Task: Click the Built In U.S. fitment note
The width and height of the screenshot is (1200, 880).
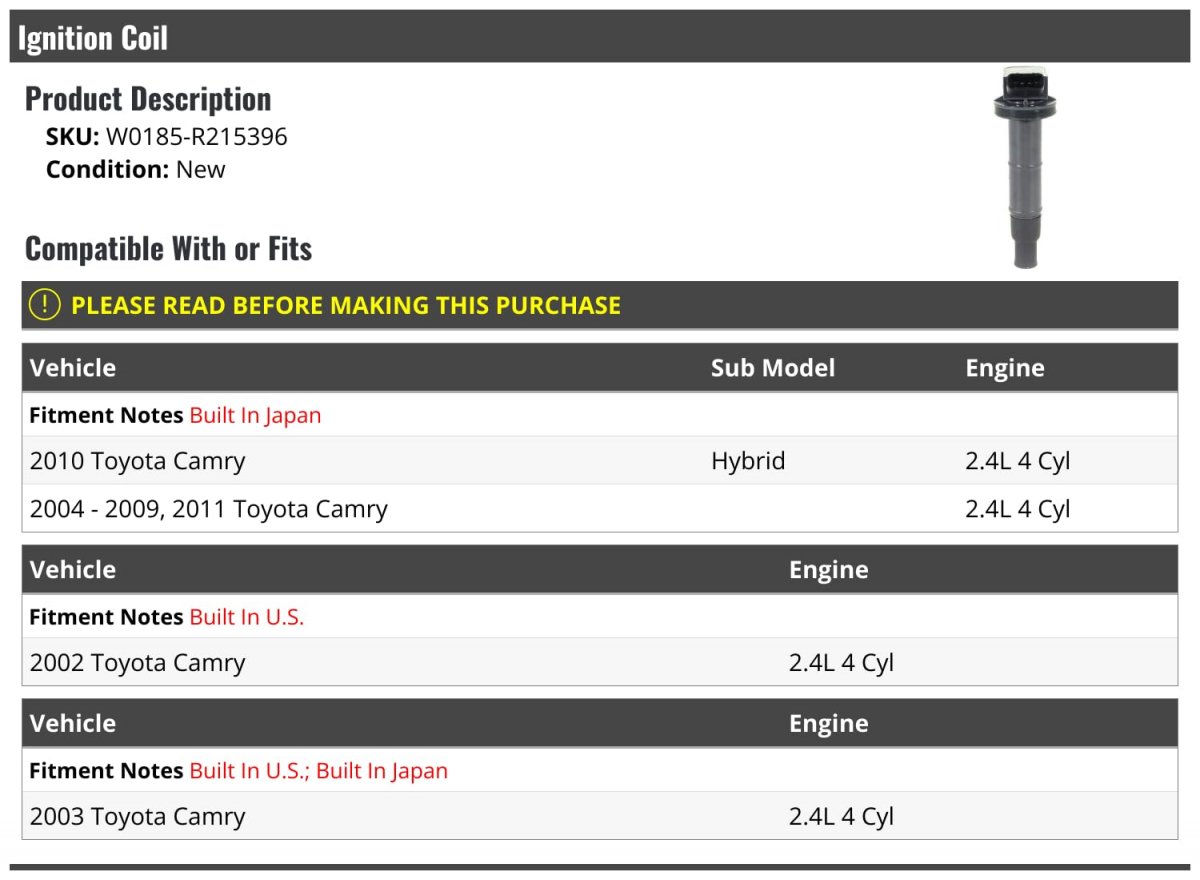Action: (247, 617)
